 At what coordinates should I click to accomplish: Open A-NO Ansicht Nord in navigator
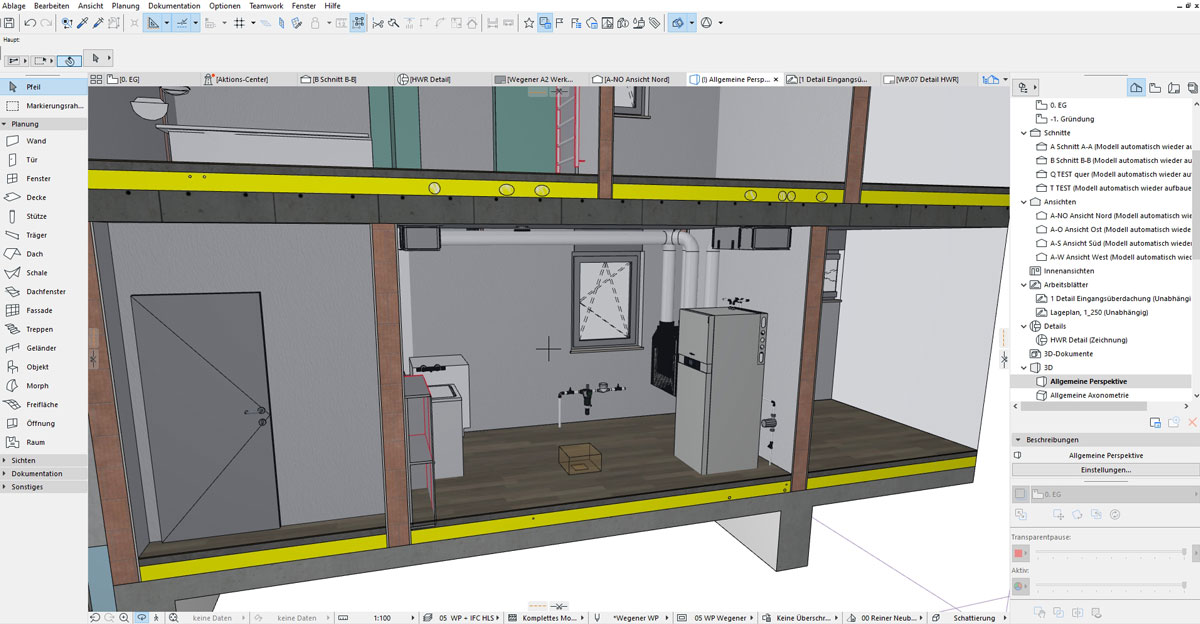click(x=1113, y=216)
